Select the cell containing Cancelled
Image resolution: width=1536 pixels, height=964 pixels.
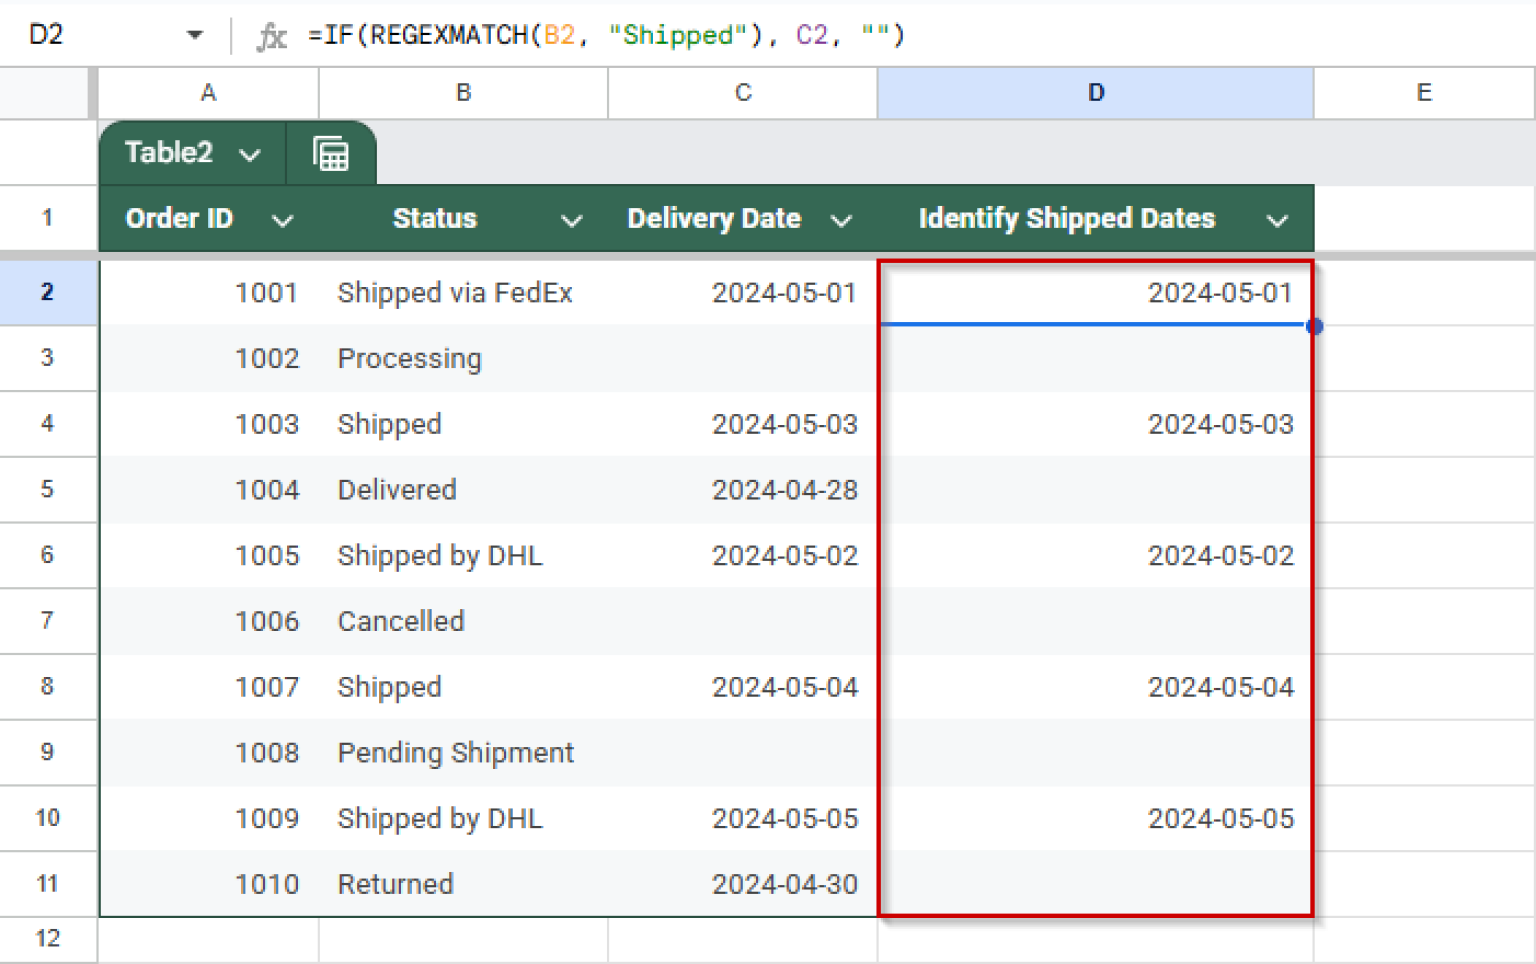coord(401,621)
